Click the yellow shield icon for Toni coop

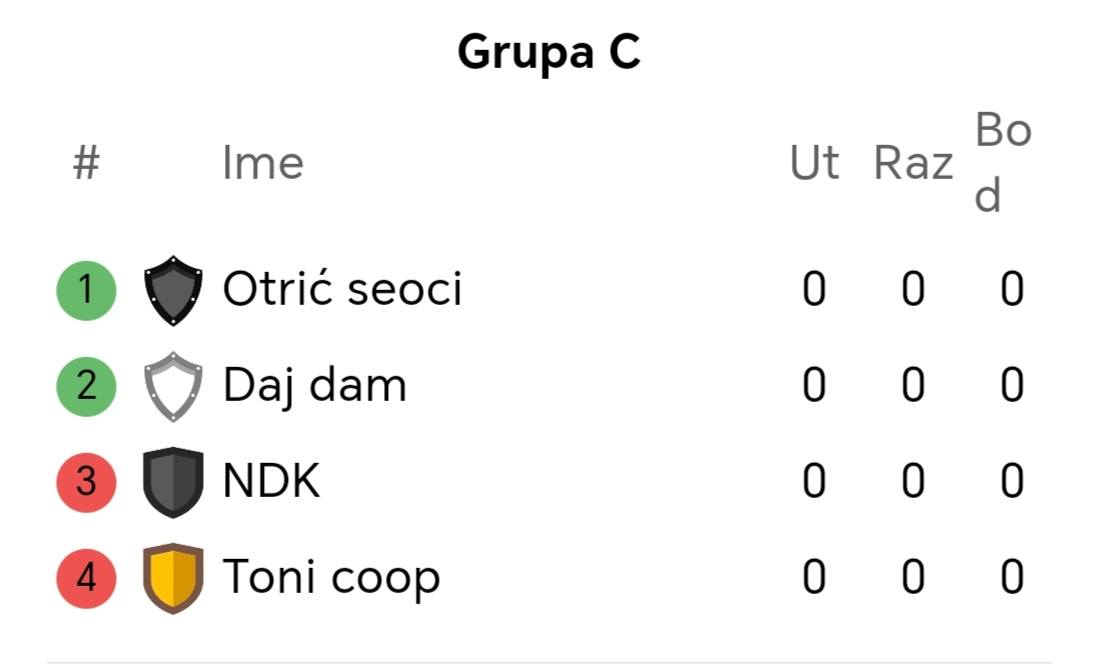click(173, 578)
